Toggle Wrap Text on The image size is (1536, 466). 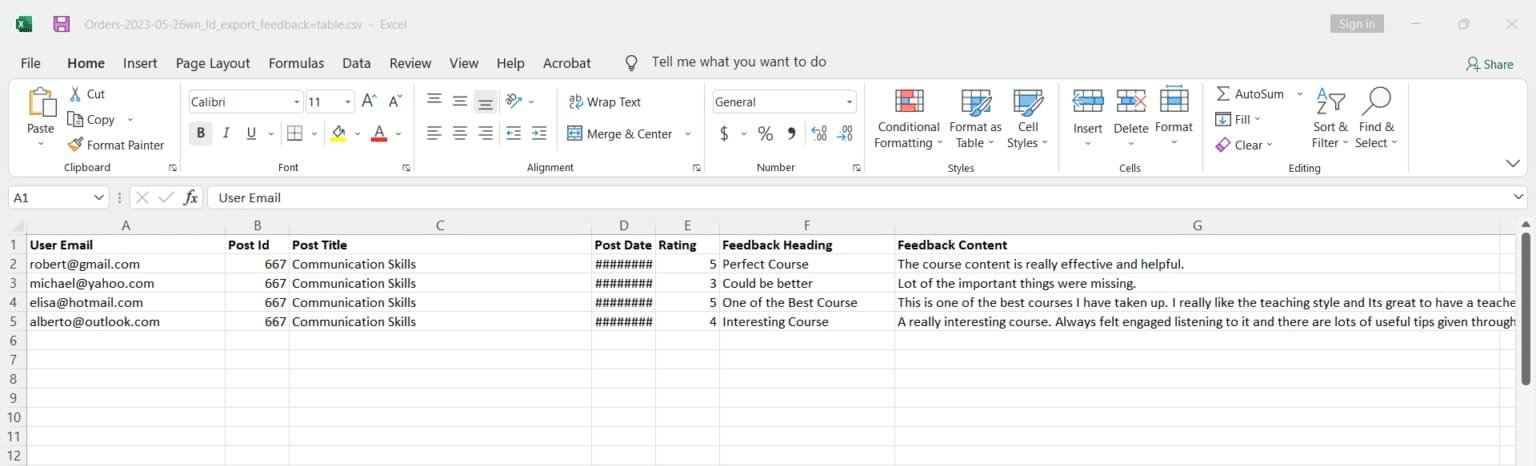click(604, 102)
